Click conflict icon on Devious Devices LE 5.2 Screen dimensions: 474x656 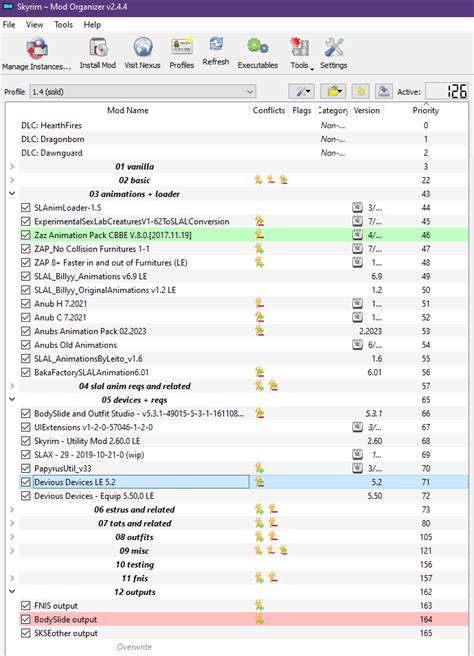tap(259, 482)
